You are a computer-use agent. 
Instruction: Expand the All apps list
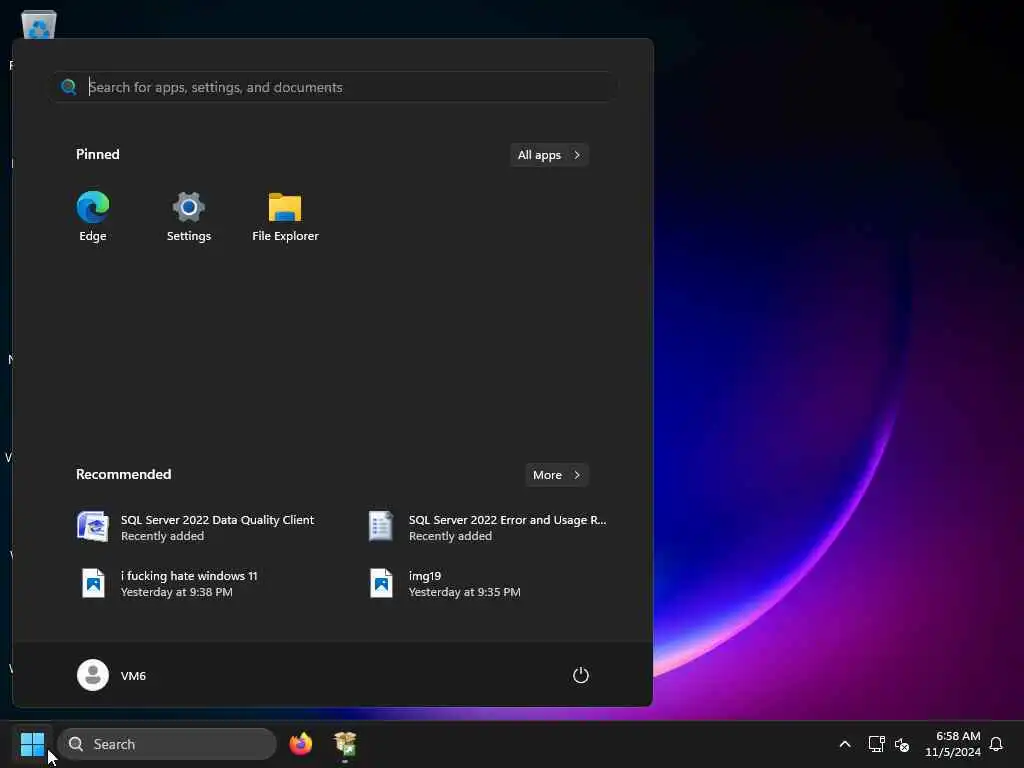tap(549, 155)
